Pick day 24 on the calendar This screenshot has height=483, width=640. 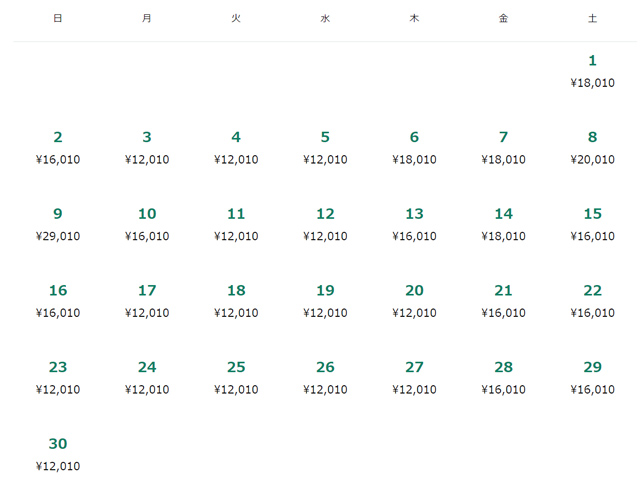(x=147, y=377)
